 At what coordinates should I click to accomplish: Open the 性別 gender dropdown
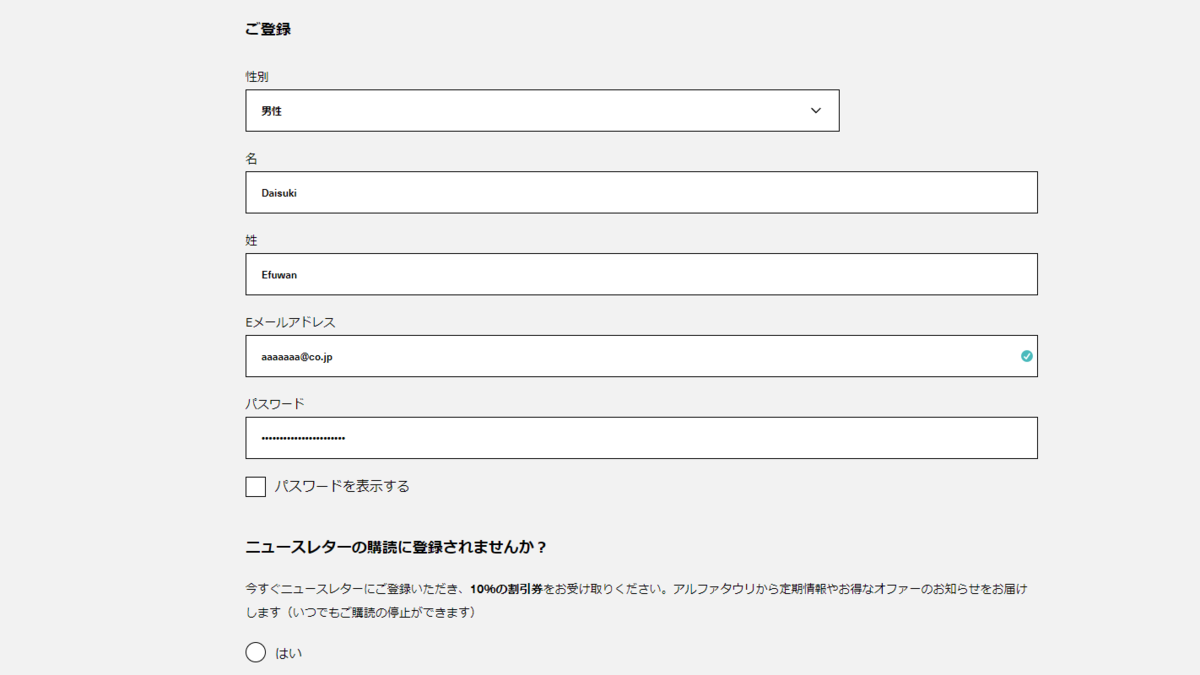tap(542, 111)
